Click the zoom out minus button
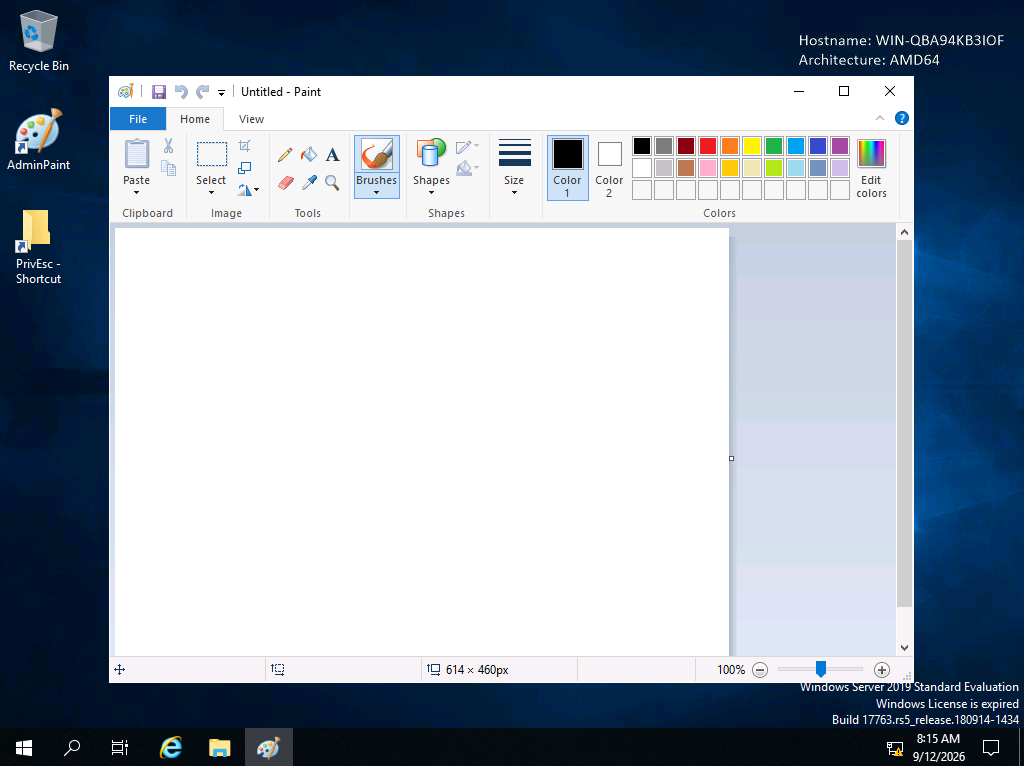Image resolution: width=1024 pixels, height=766 pixels. (x=760, y=670)
